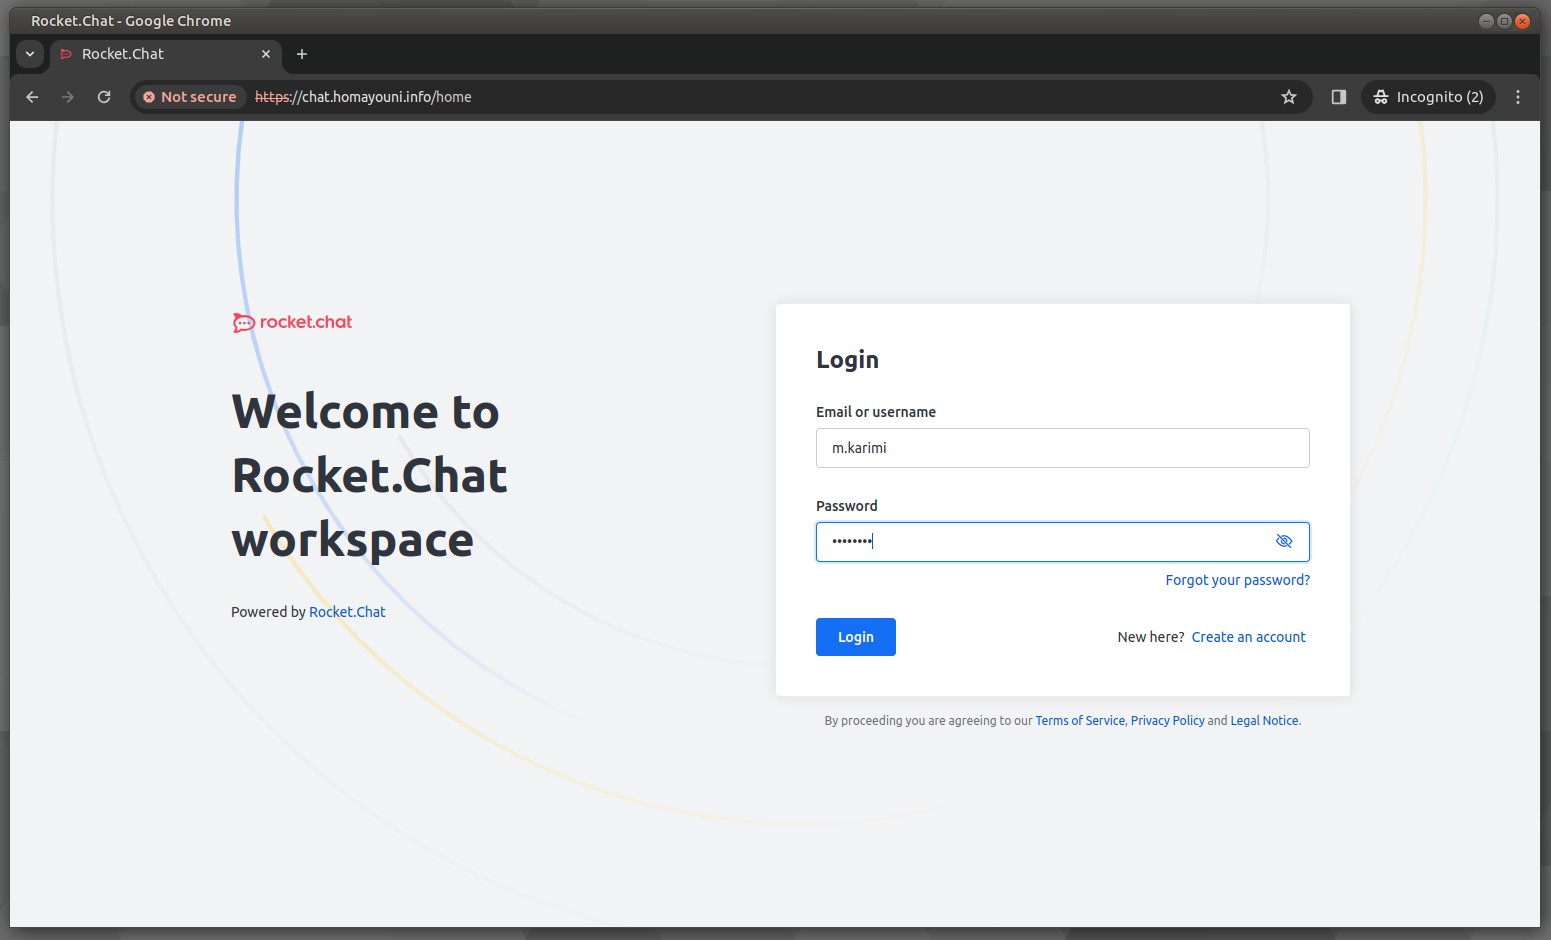Viewport: 1551px width, 940px height.
Task: Open the Legal Notice link
Action: point(1264,721)
